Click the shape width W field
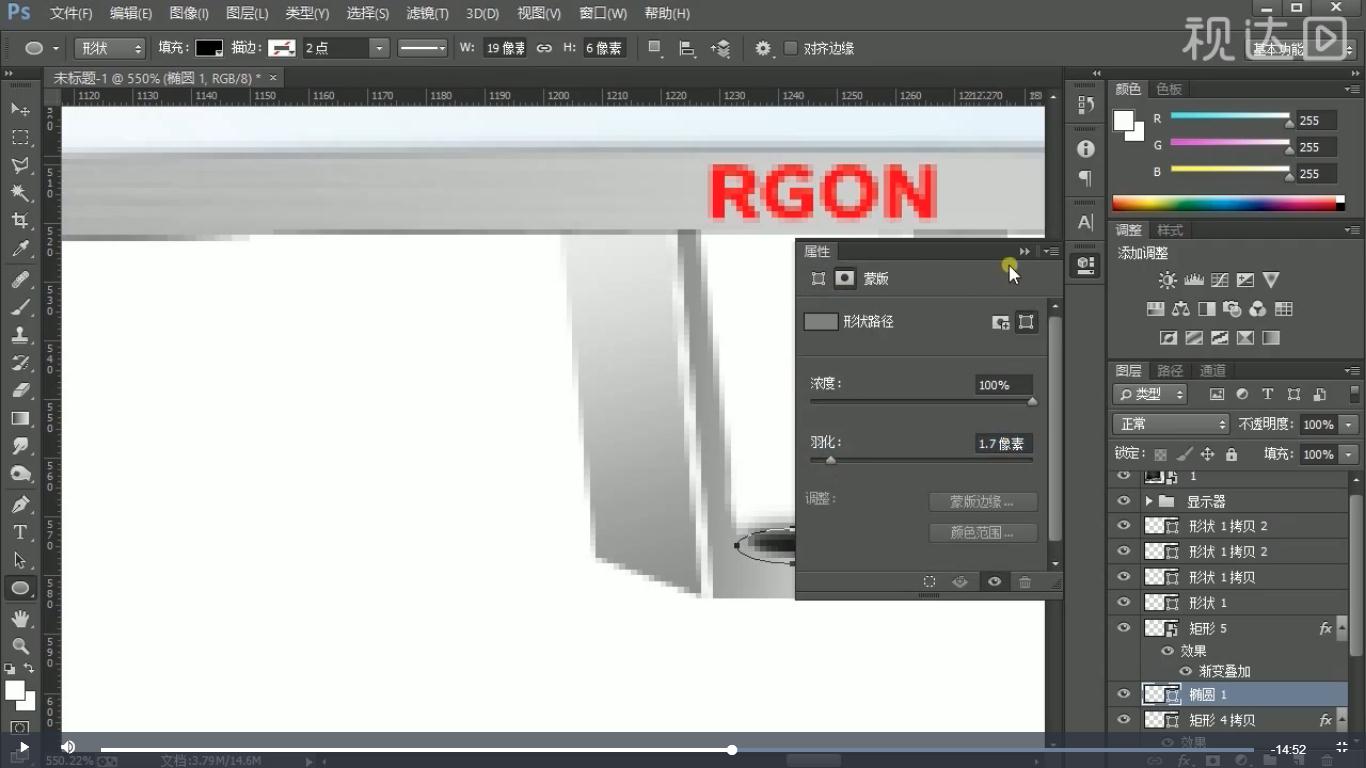1366x768 pixels. 505,48
